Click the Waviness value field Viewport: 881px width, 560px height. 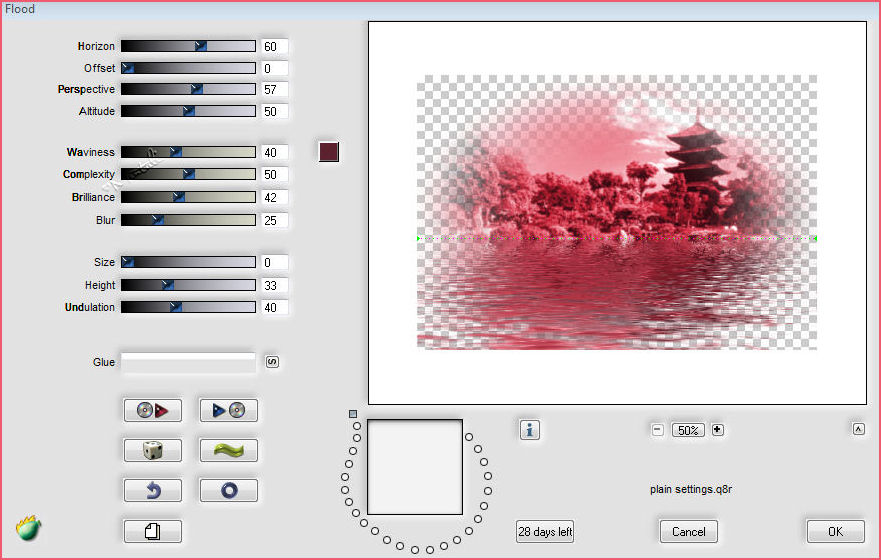[x=274, y=153]
